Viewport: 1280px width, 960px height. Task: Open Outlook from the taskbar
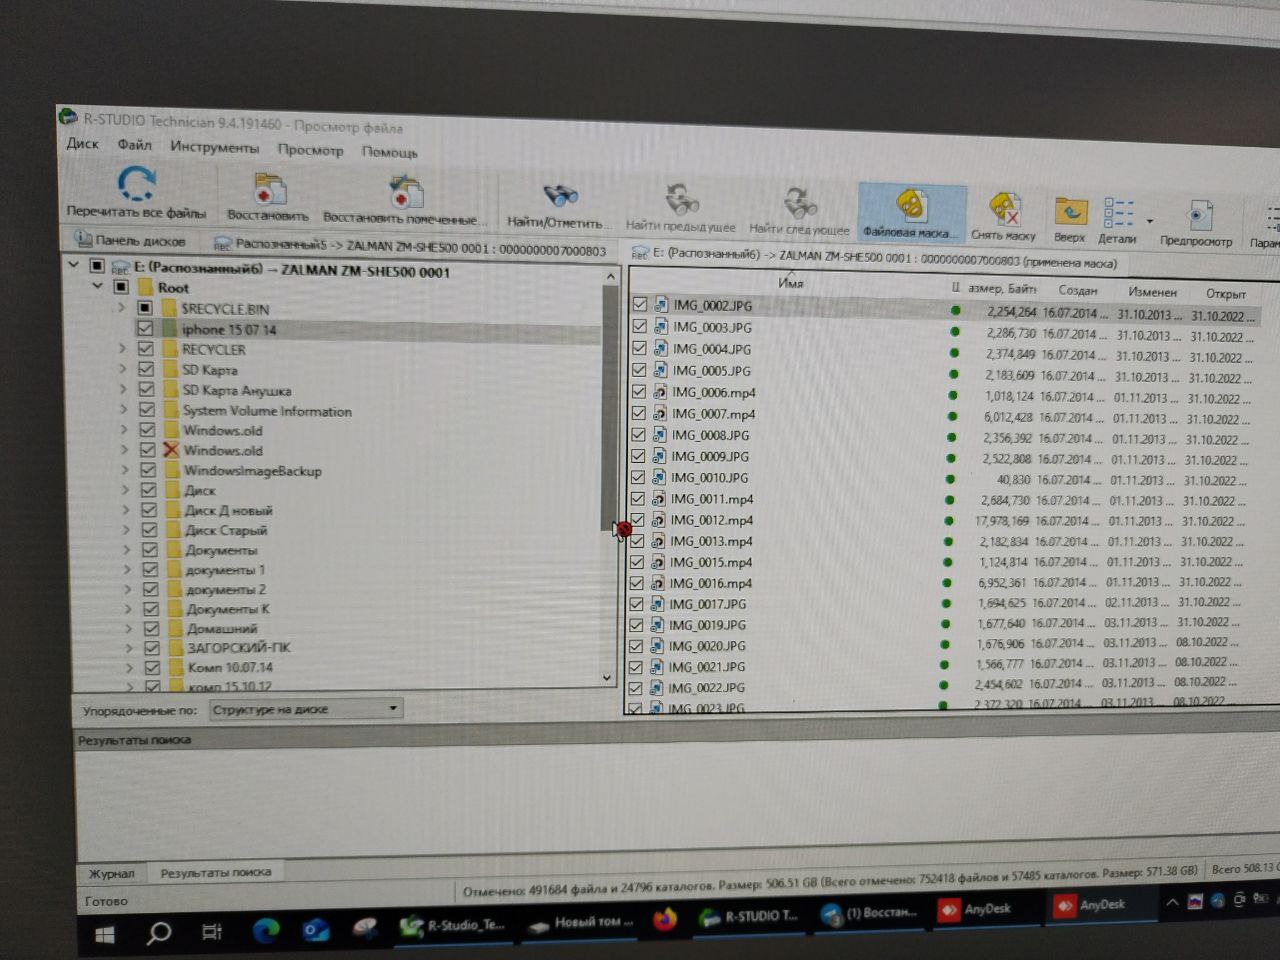tap(316, 930)
